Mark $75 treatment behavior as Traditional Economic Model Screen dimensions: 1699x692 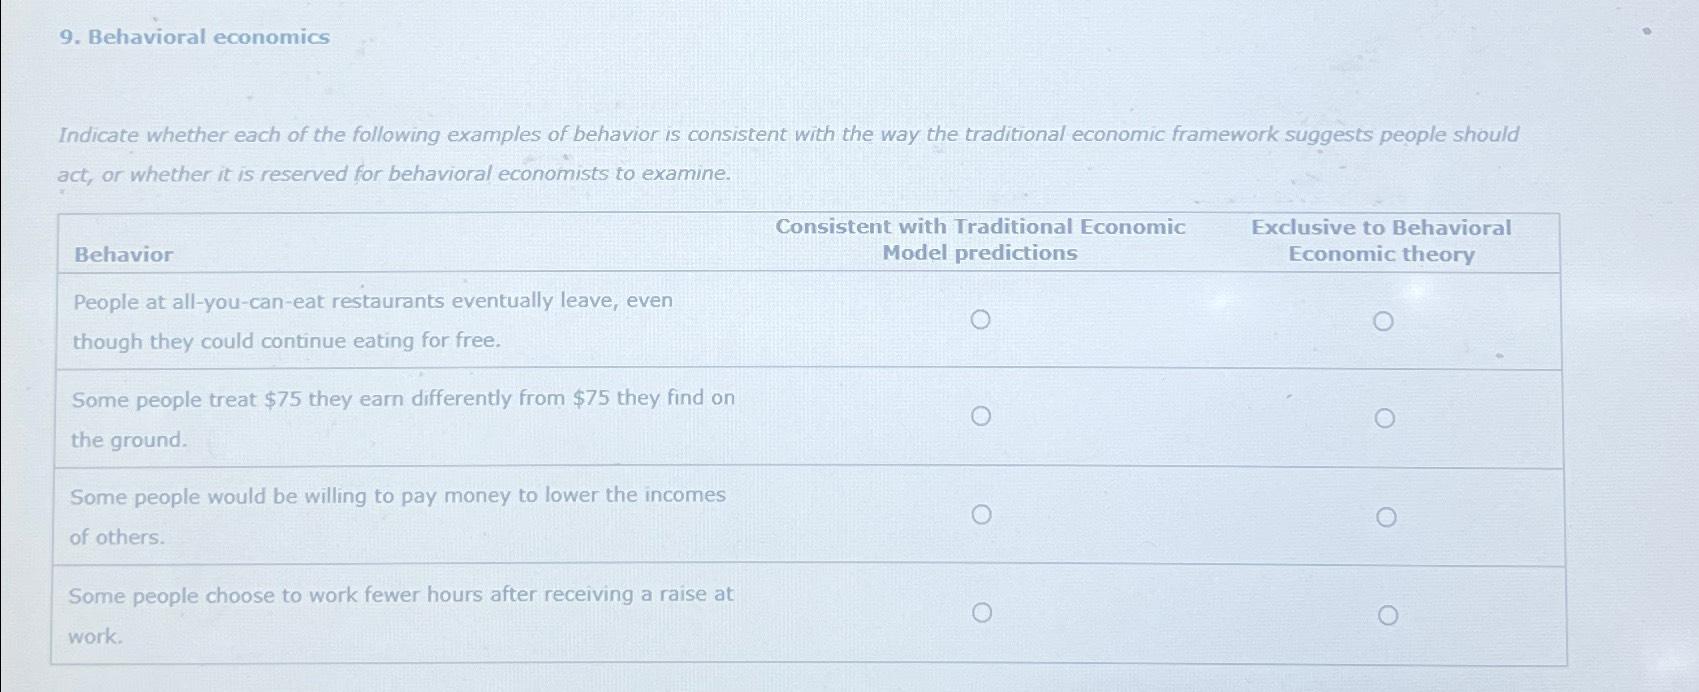[982, 417]
